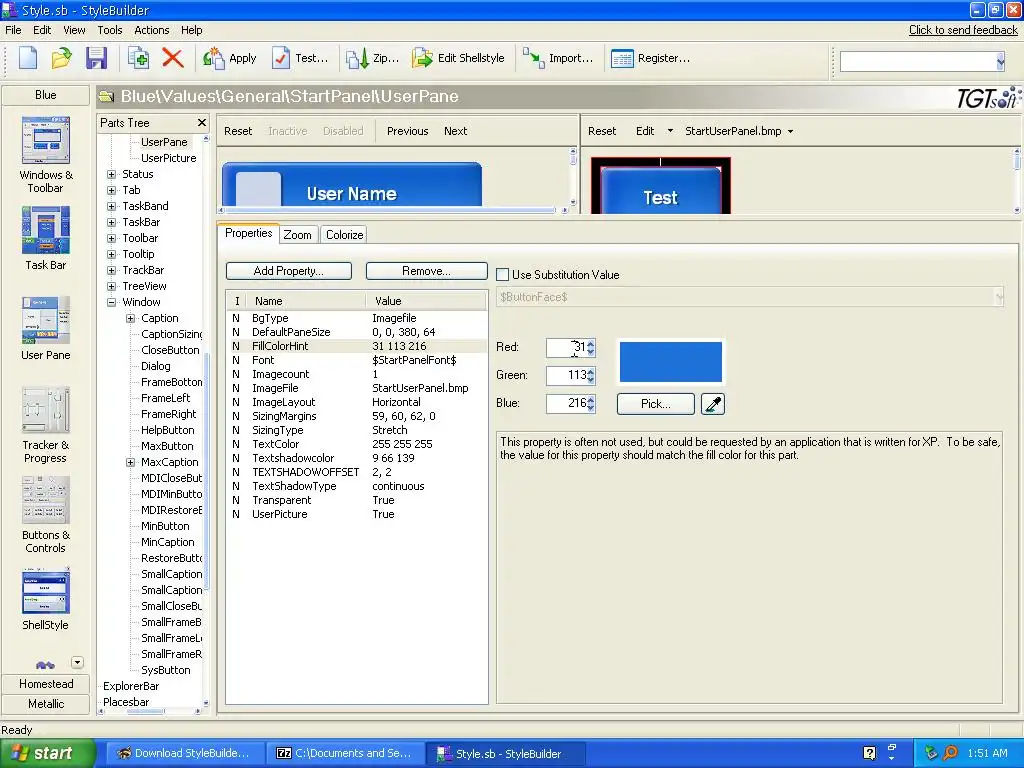Select the UserPicture tree item
Screen dimensions: 1024x768
pos(168,158)
